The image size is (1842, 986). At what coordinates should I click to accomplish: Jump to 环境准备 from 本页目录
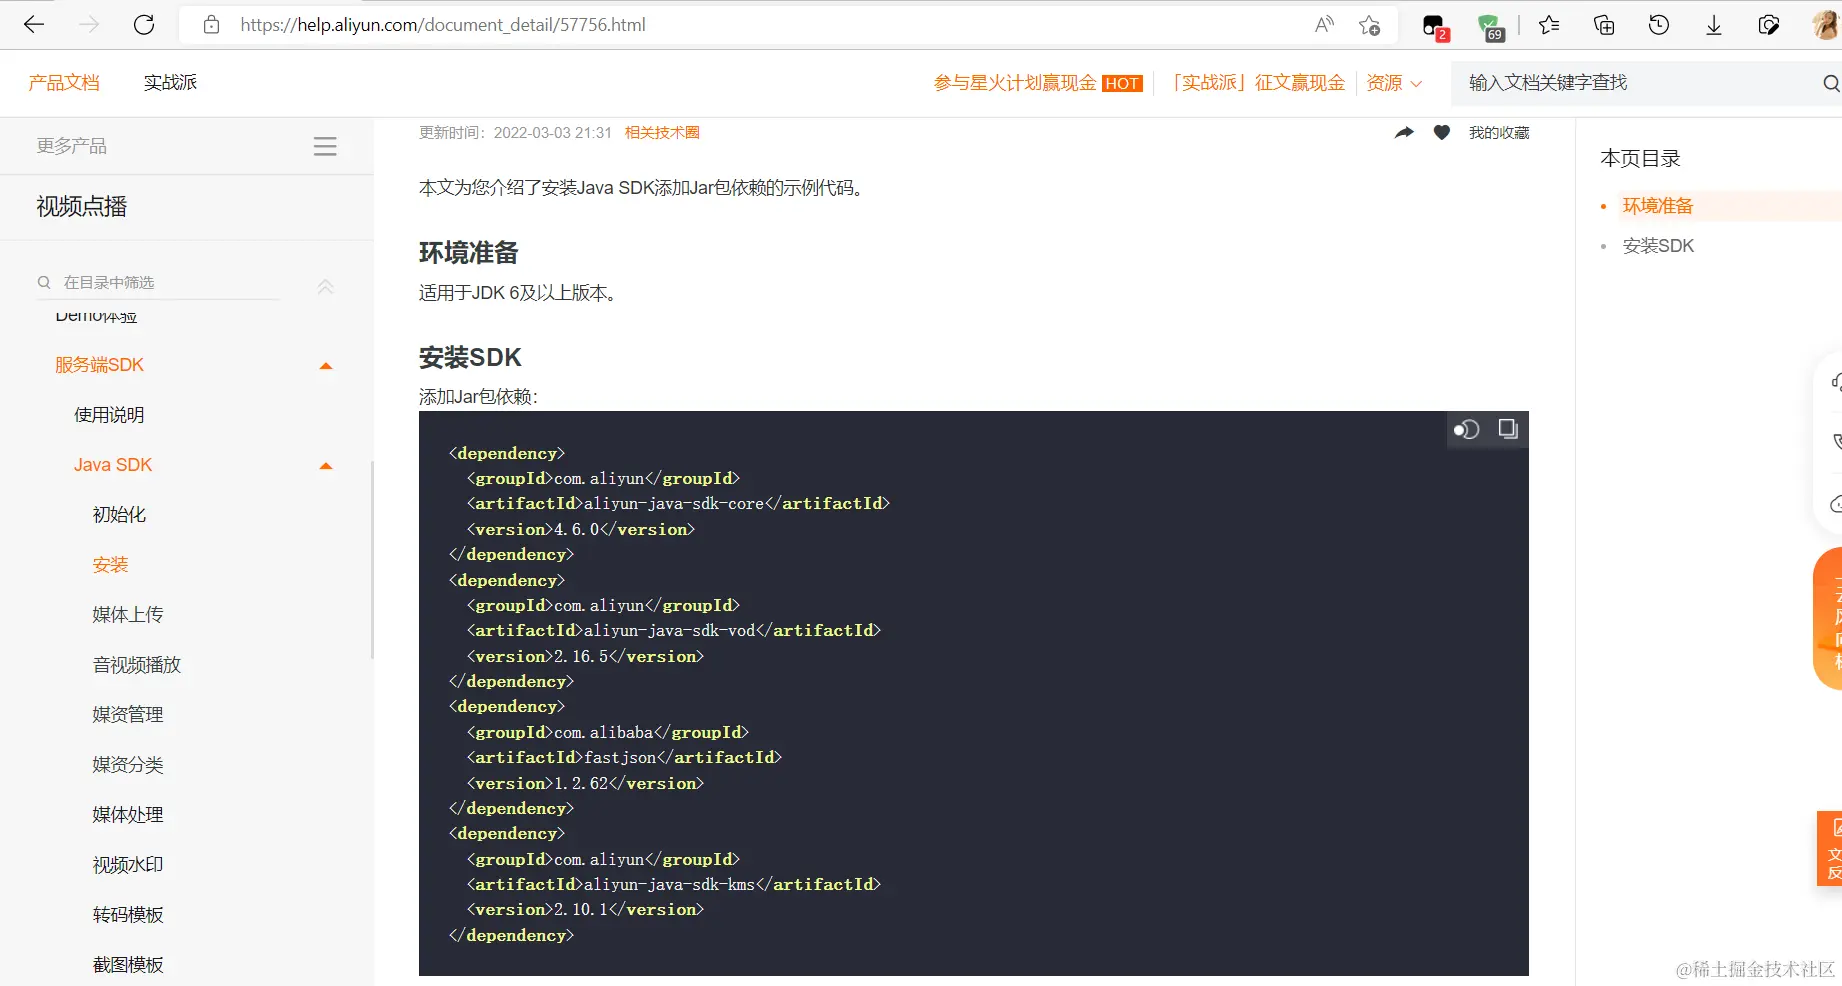1657,205
